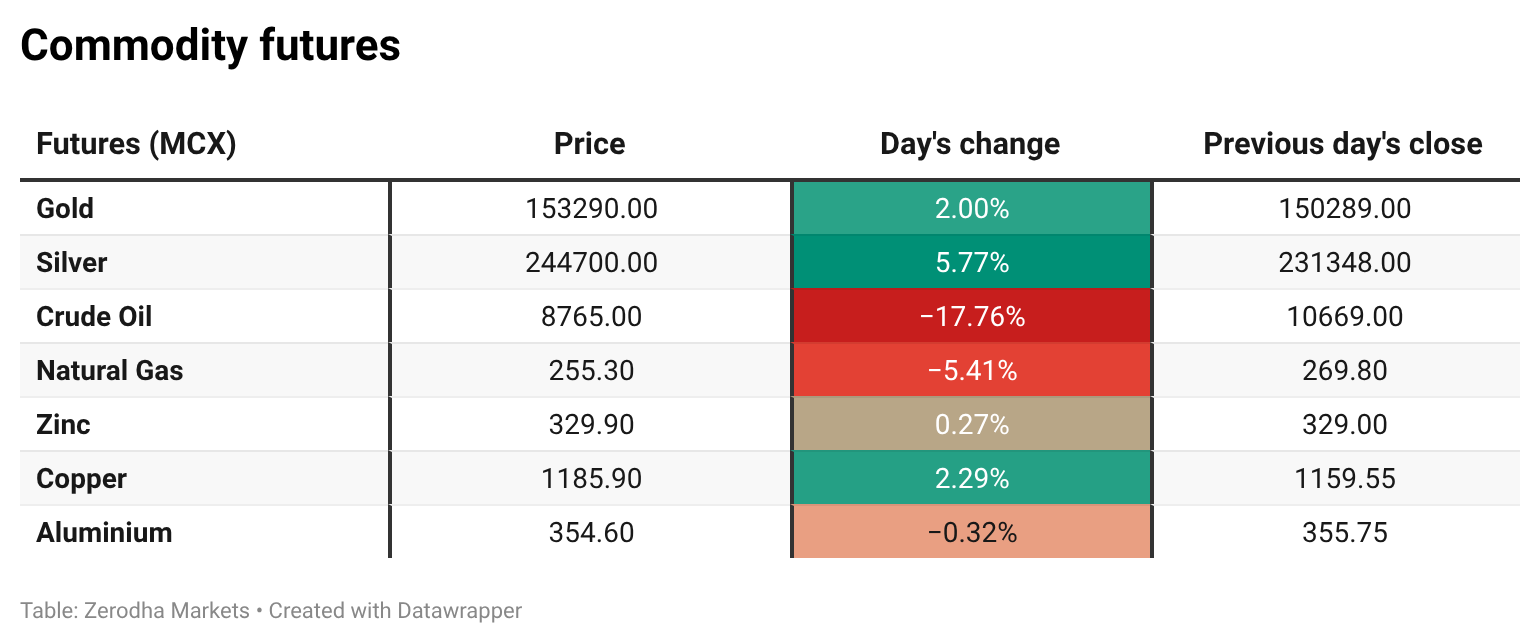Screen dimensions: 1540x644
Task: Sort by the "Day's change" header
Action: click(x=969, y=144)
